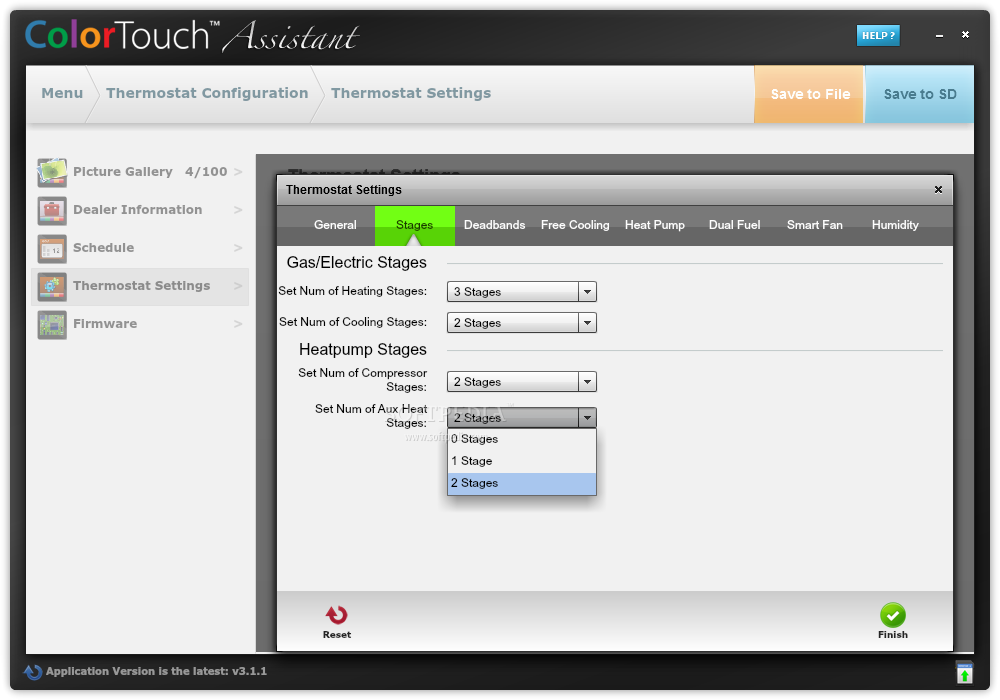Click the Finish label text
This screenshot has width=1000, height=700.
892,635
